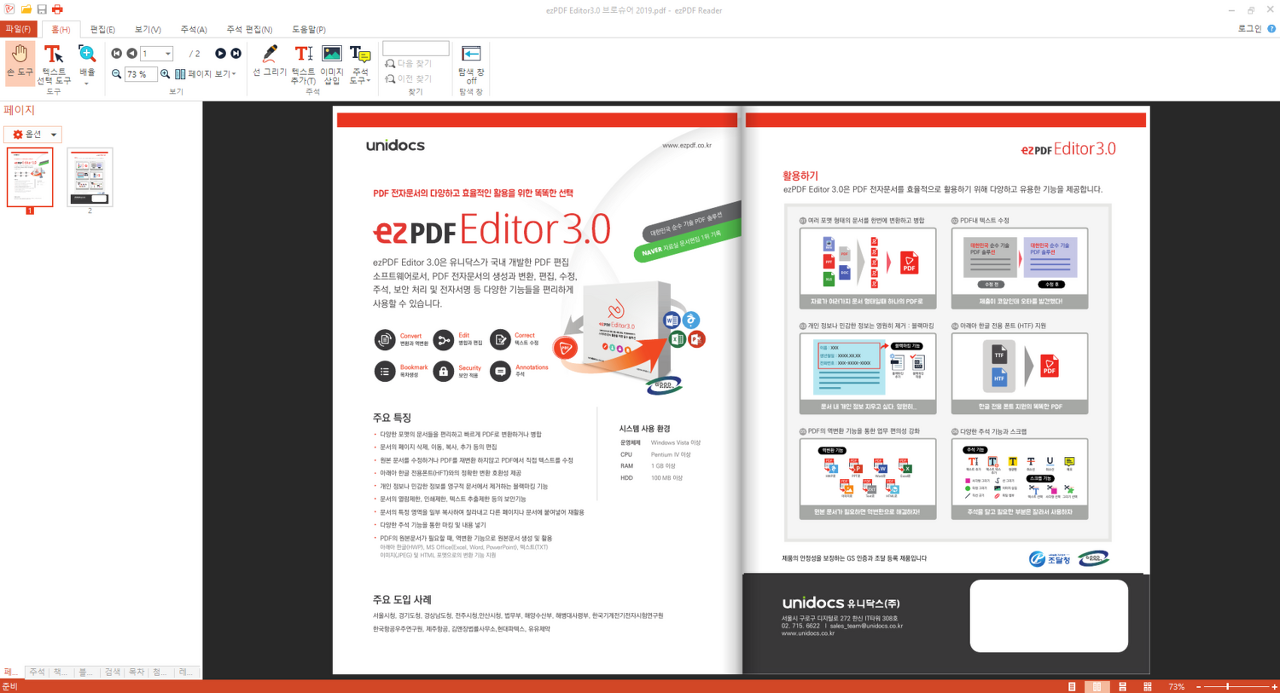
Task: Click the 73 % zoom percentage field
Action: click(x=140, y=74)
